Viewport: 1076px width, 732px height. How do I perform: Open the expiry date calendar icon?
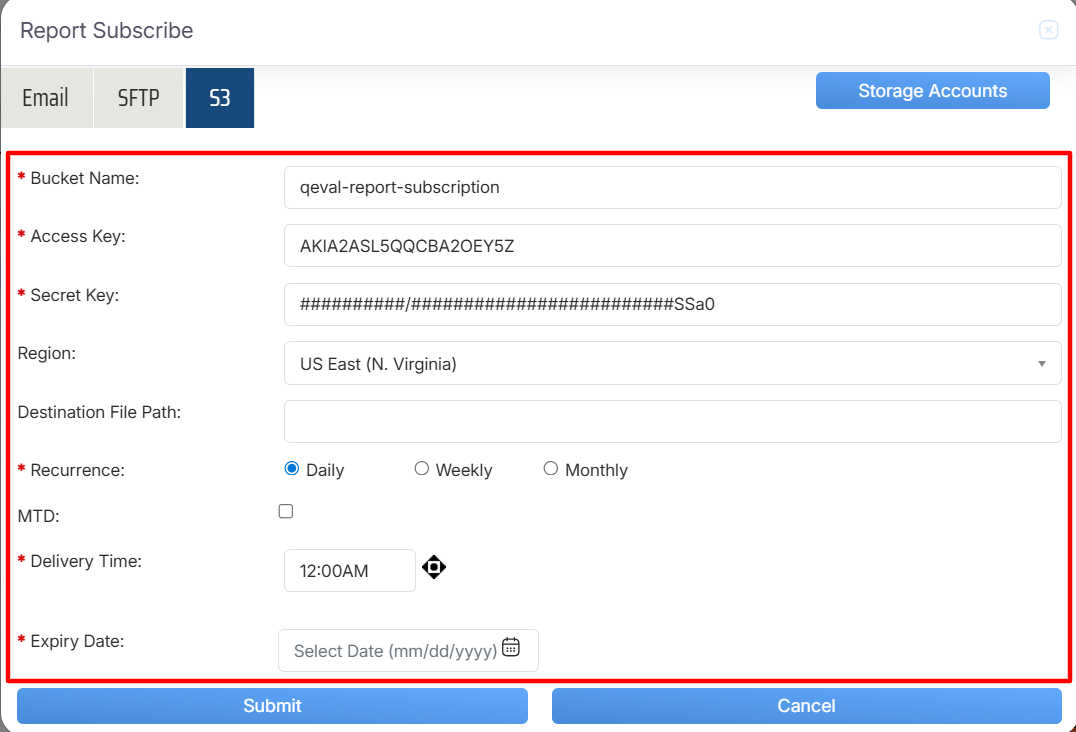(511, 647)
